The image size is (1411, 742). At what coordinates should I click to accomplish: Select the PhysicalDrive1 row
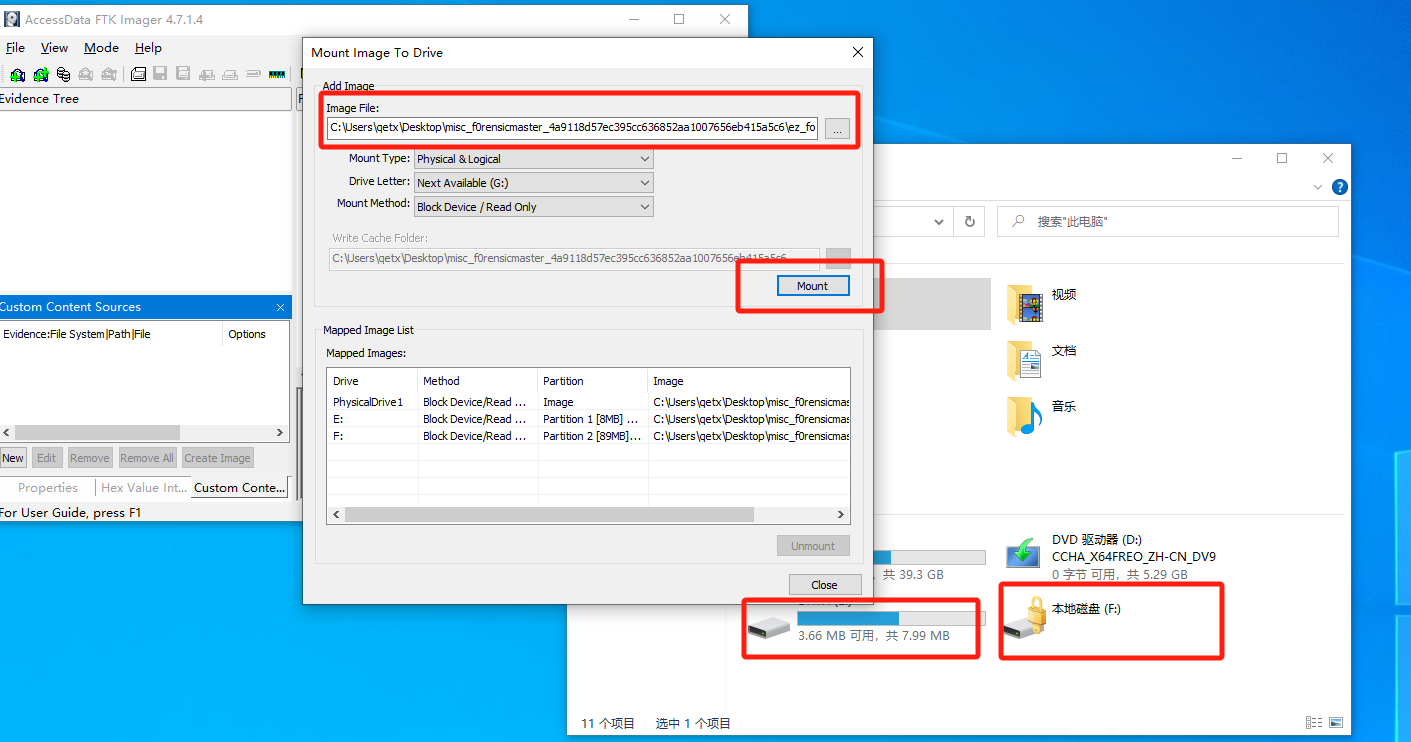[588, 402]
